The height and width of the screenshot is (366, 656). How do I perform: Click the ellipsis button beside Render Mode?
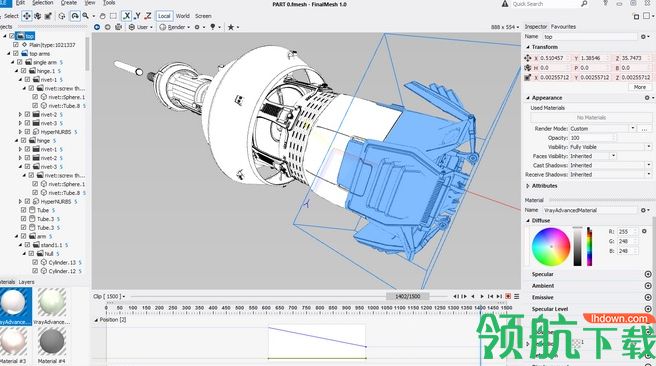tap(644, 129)
